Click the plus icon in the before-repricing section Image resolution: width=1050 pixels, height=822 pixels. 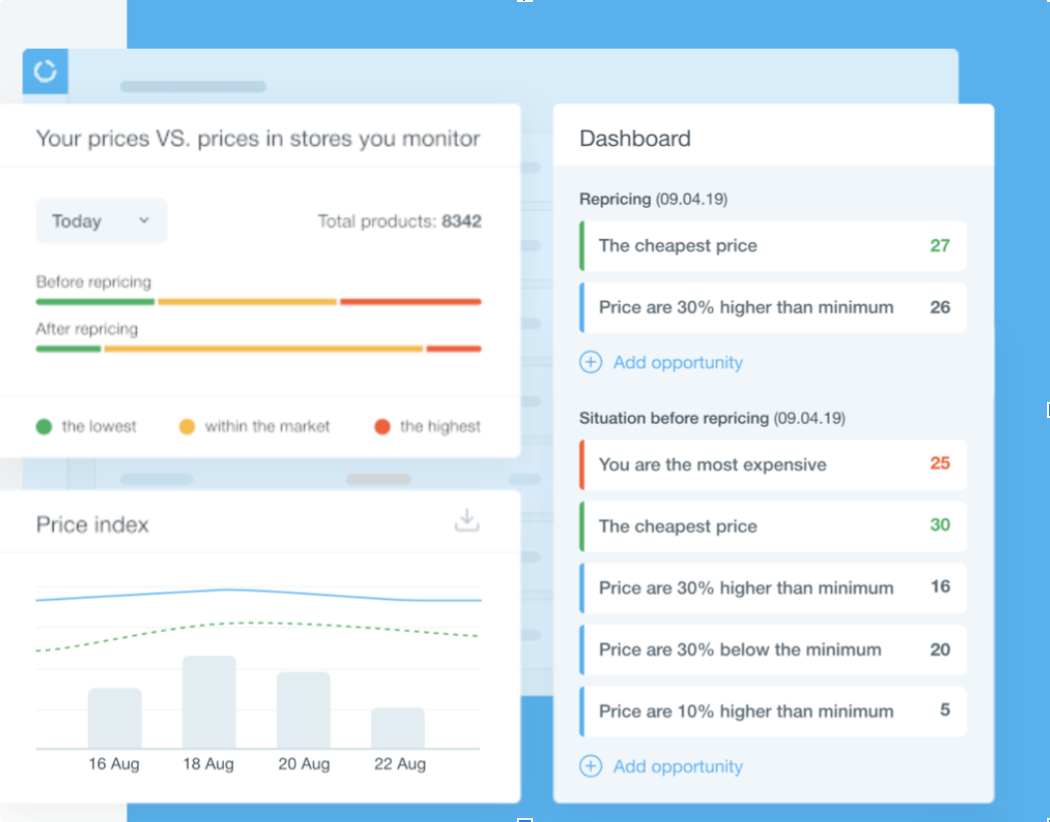tap(590, 766)
